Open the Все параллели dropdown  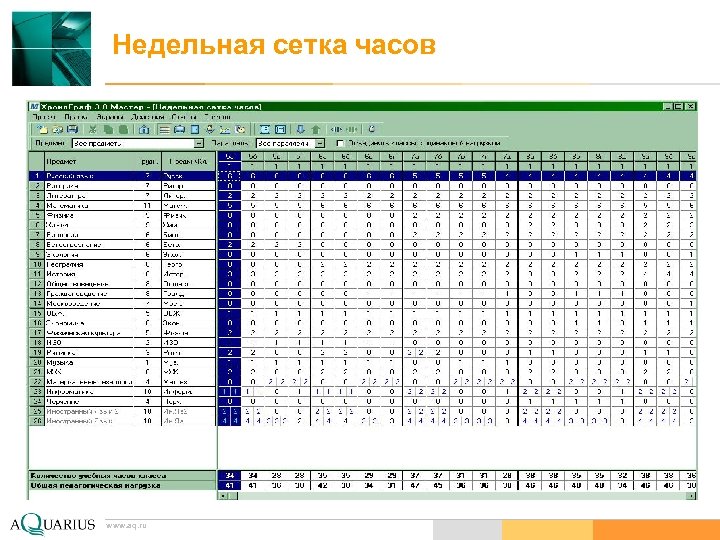pos(320,144)
